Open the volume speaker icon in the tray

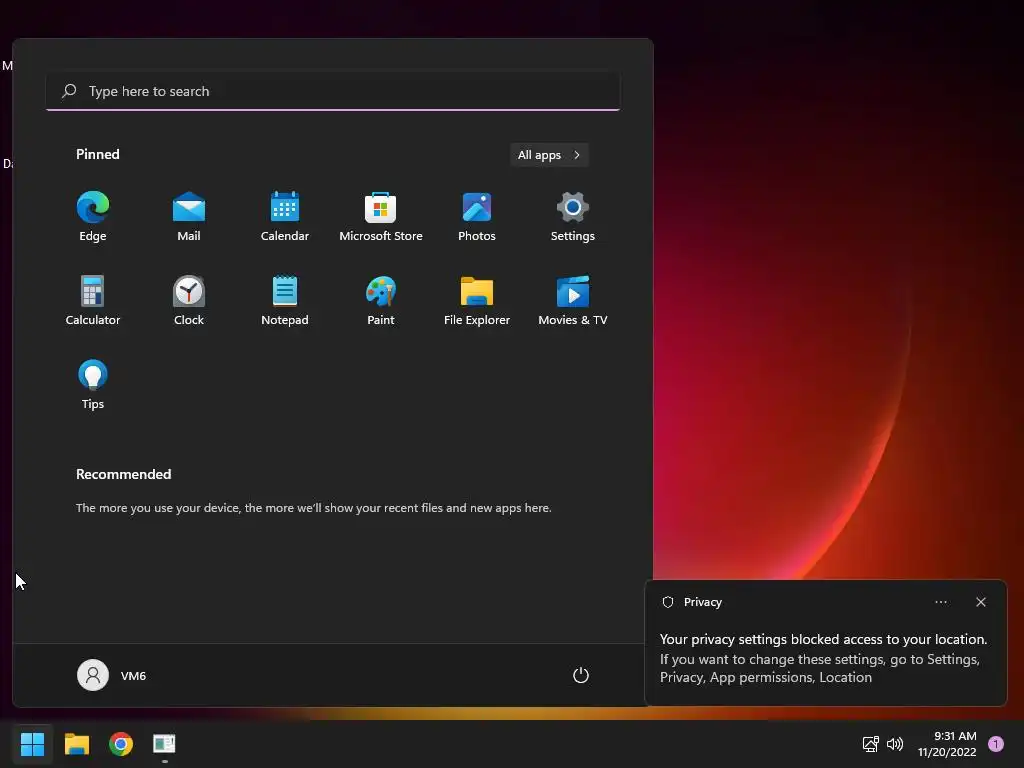(x=895, y=744)
